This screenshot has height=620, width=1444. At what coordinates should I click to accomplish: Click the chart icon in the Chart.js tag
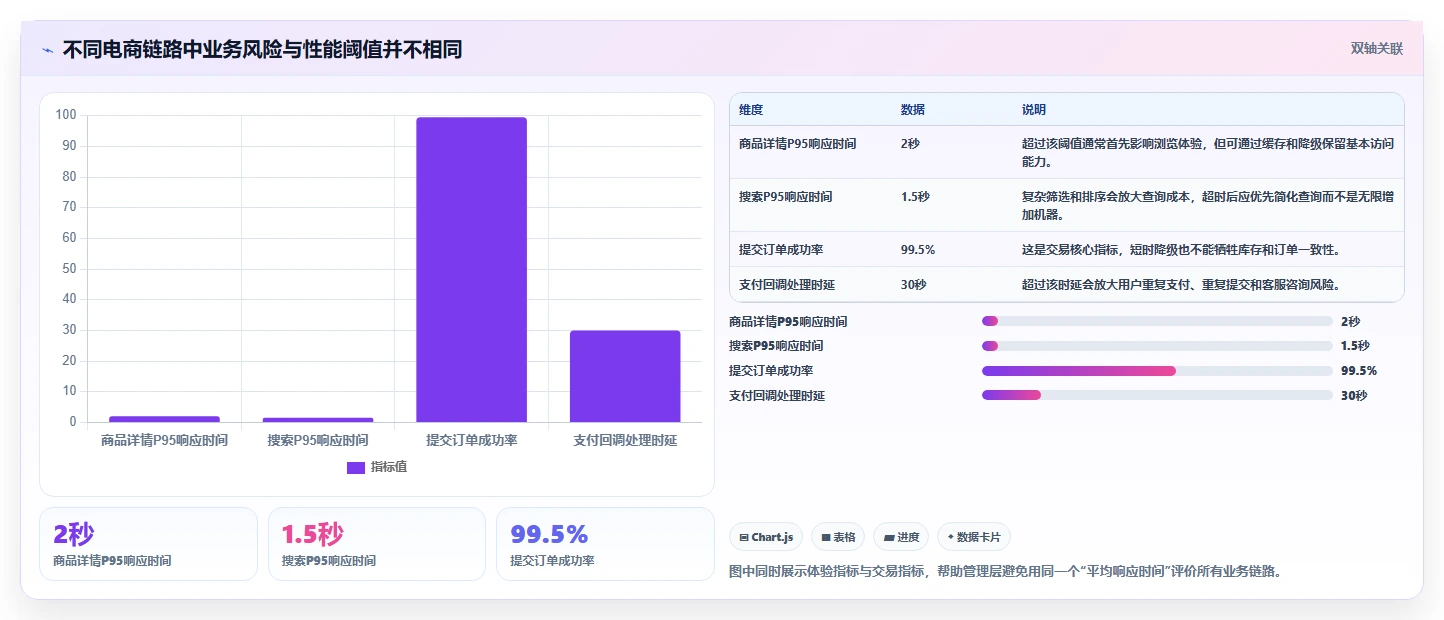[x=744, y=538]
